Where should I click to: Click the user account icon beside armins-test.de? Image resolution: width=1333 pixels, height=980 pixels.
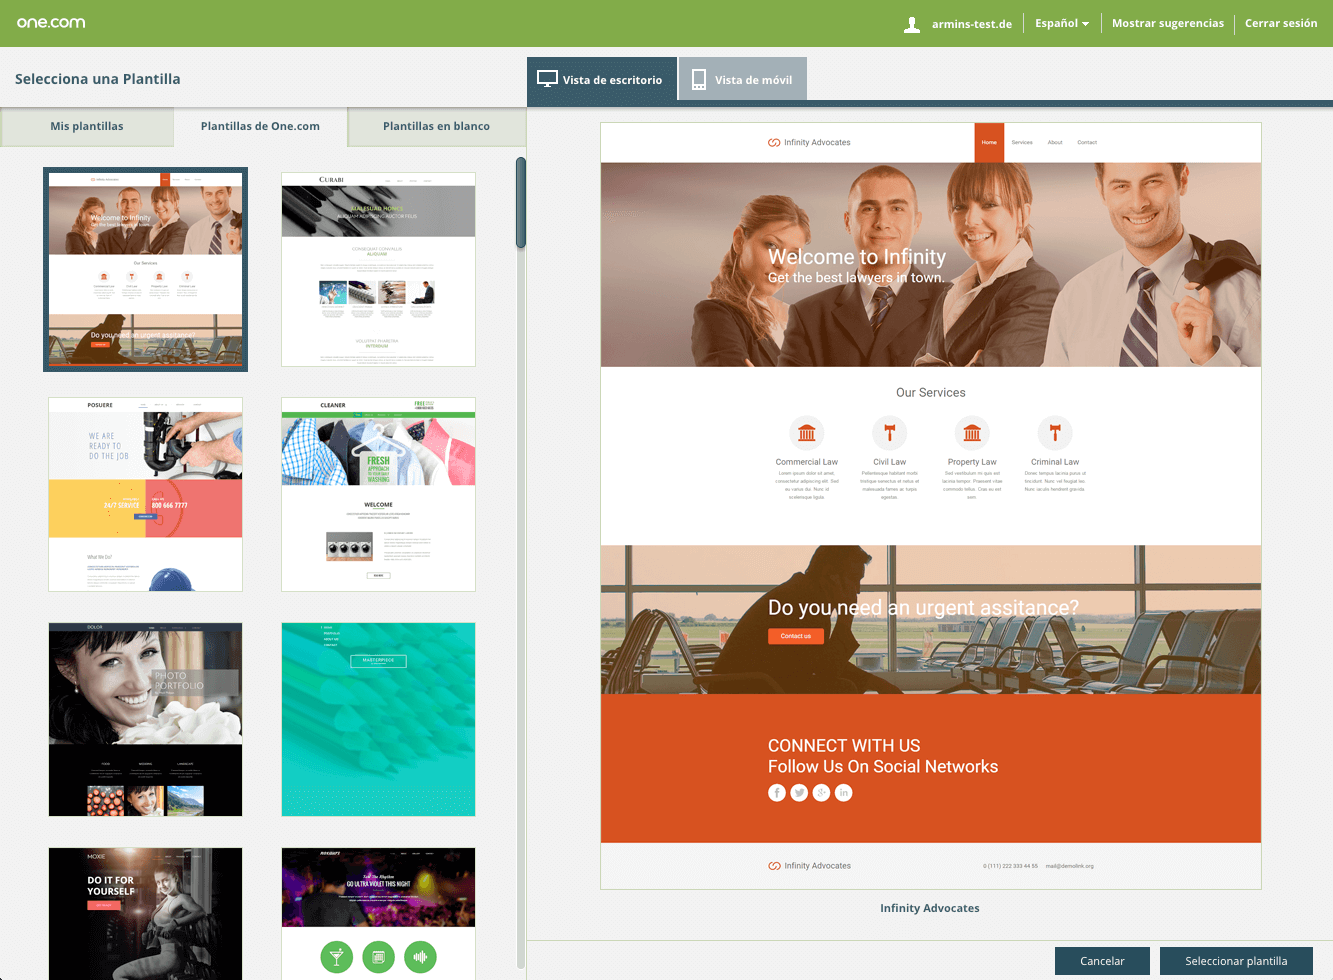[912, 24]
